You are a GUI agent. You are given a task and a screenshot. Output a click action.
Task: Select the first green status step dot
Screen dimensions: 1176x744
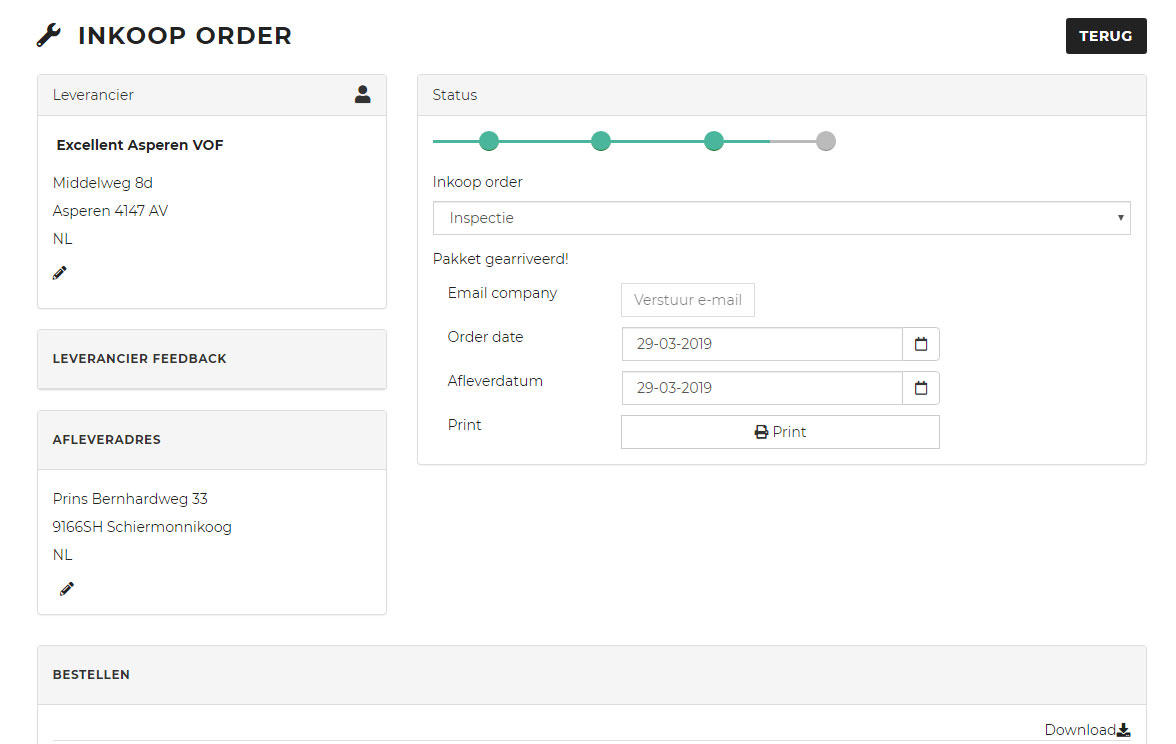click(489, 141)
